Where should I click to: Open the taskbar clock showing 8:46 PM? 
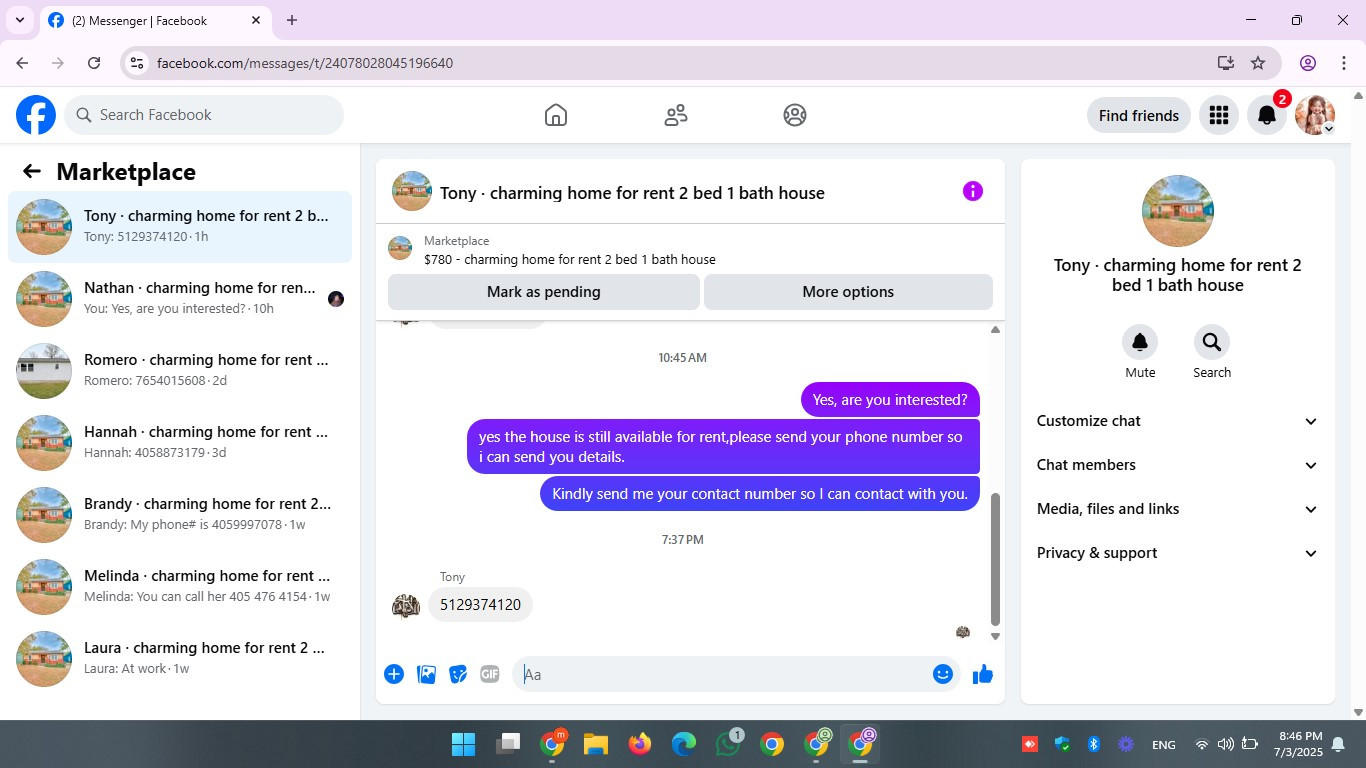coord(1298,744)
